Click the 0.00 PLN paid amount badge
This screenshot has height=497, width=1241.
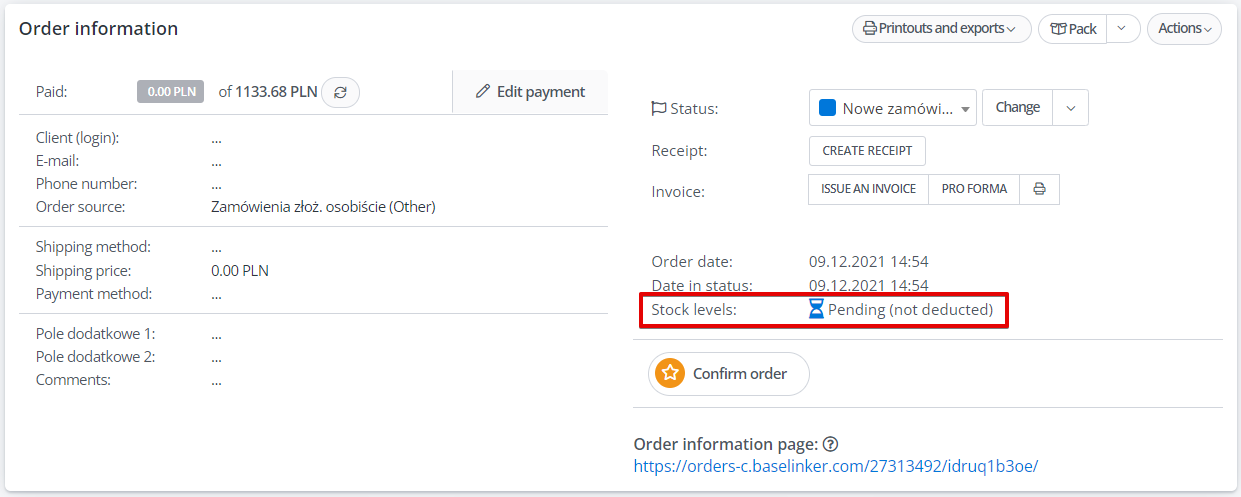click(172, 92)
